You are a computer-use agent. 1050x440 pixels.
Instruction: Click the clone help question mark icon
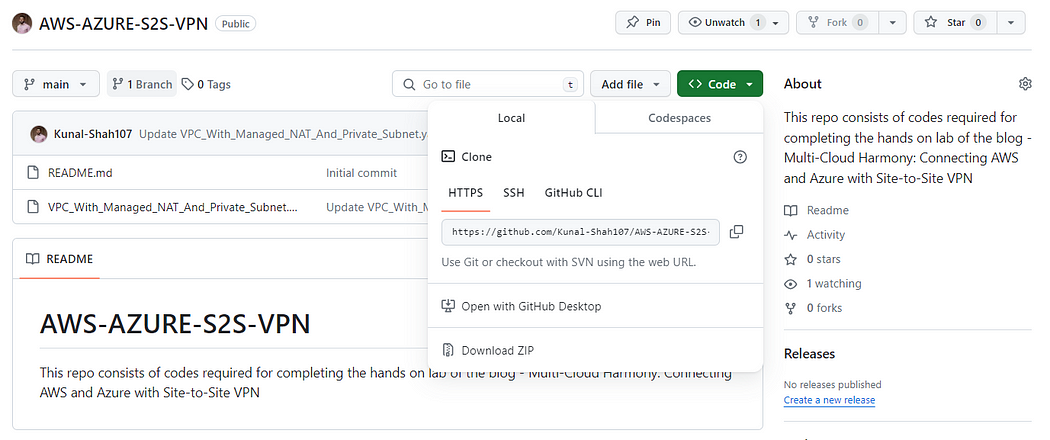[x=739, y=157]
